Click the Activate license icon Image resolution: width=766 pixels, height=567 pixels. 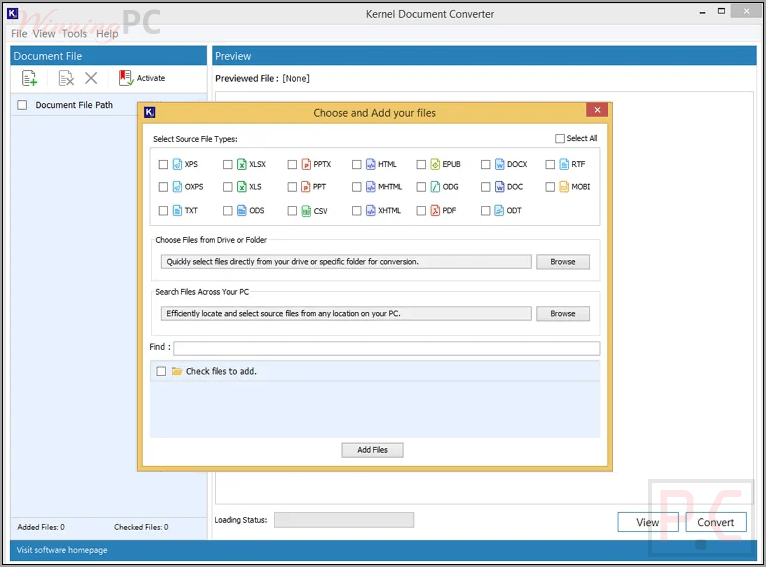pos(126,78)
